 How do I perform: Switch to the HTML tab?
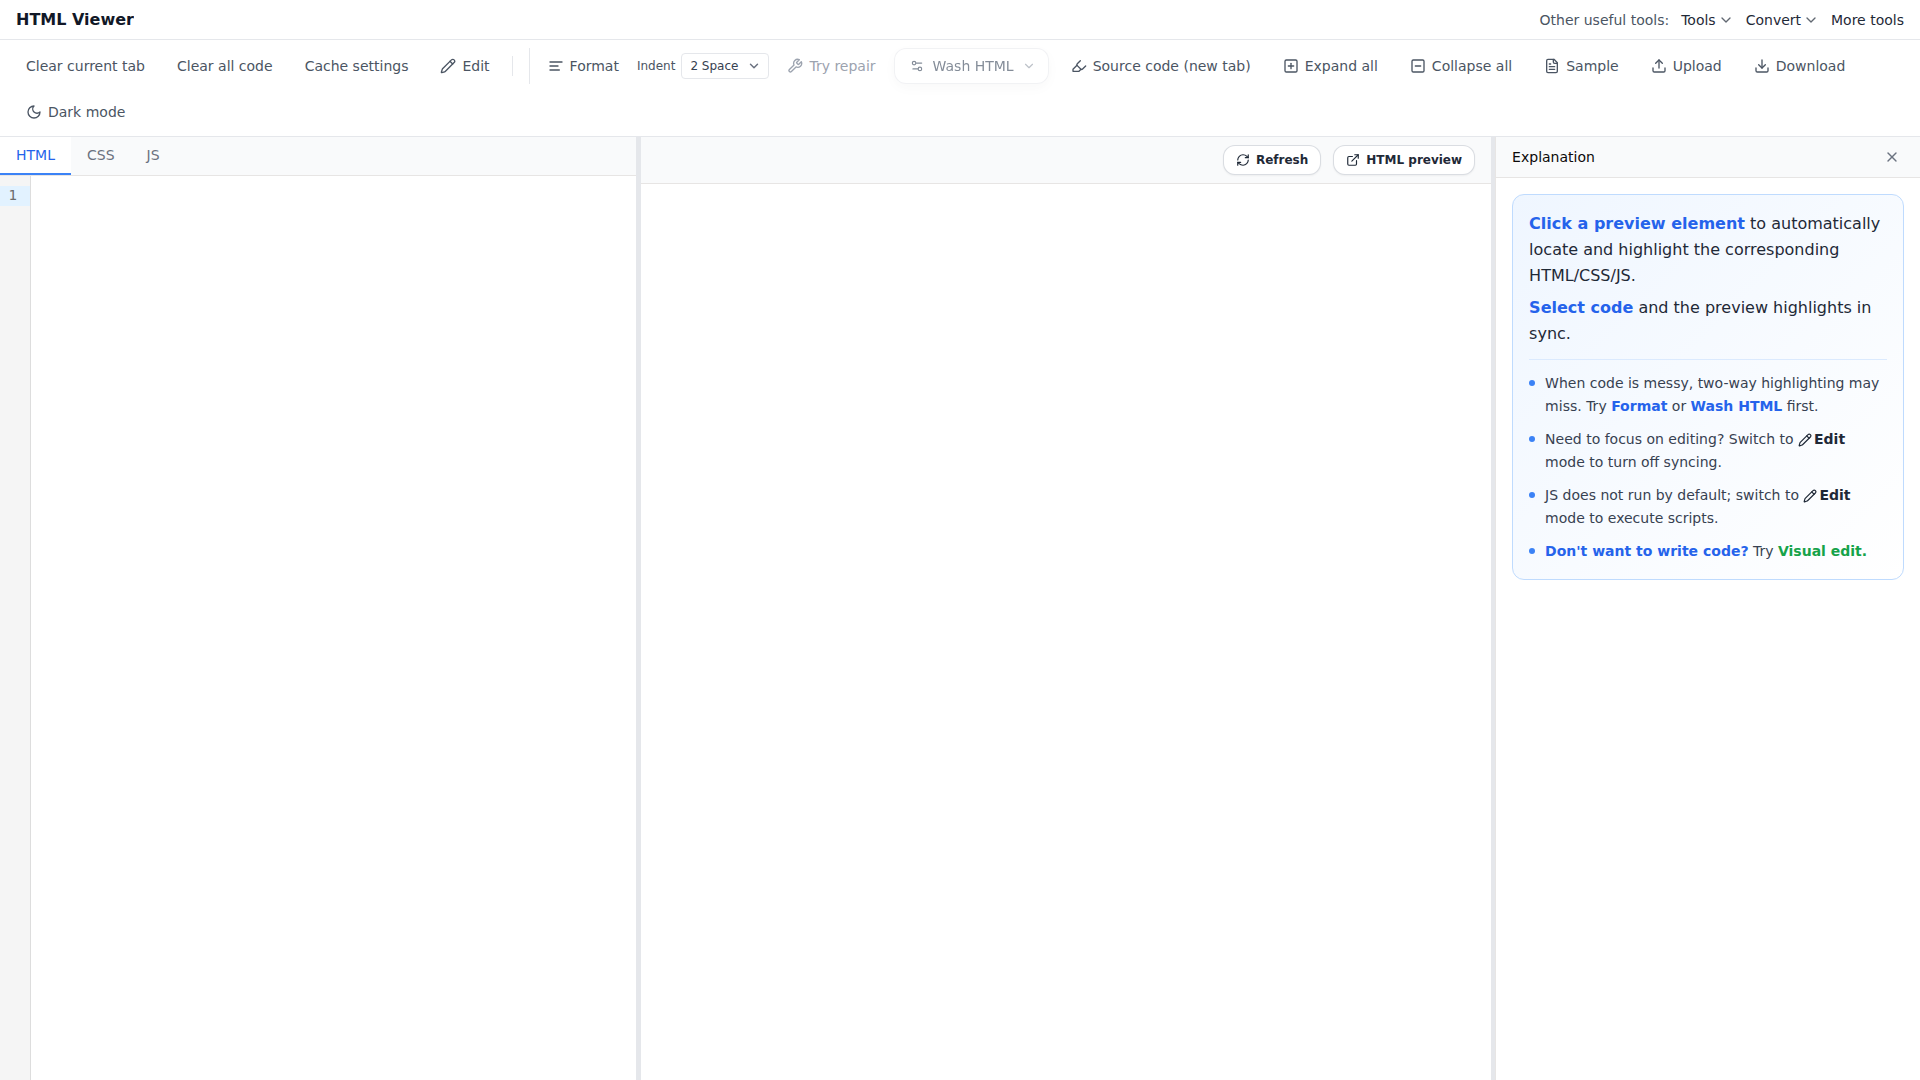36,155
